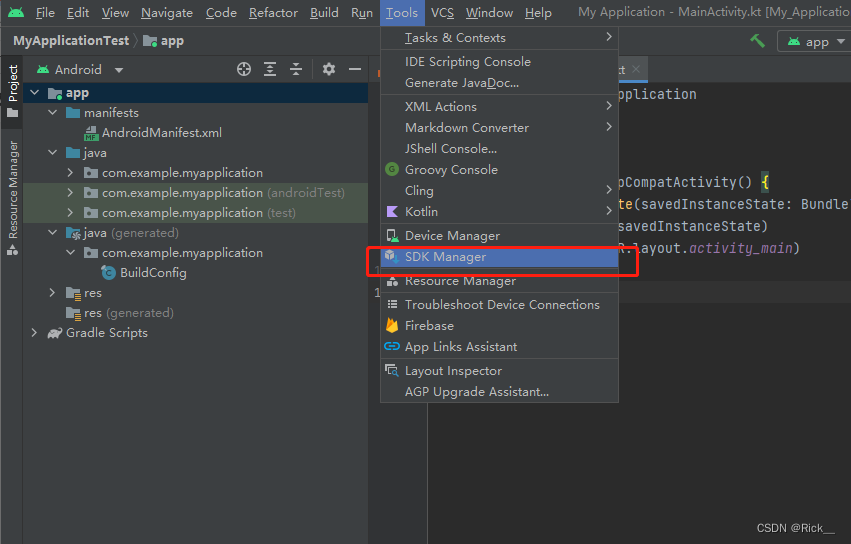Choose AGP Upgrade Assistant...
Viewport: 851px width, 544px height.
[x=499, y=392]
